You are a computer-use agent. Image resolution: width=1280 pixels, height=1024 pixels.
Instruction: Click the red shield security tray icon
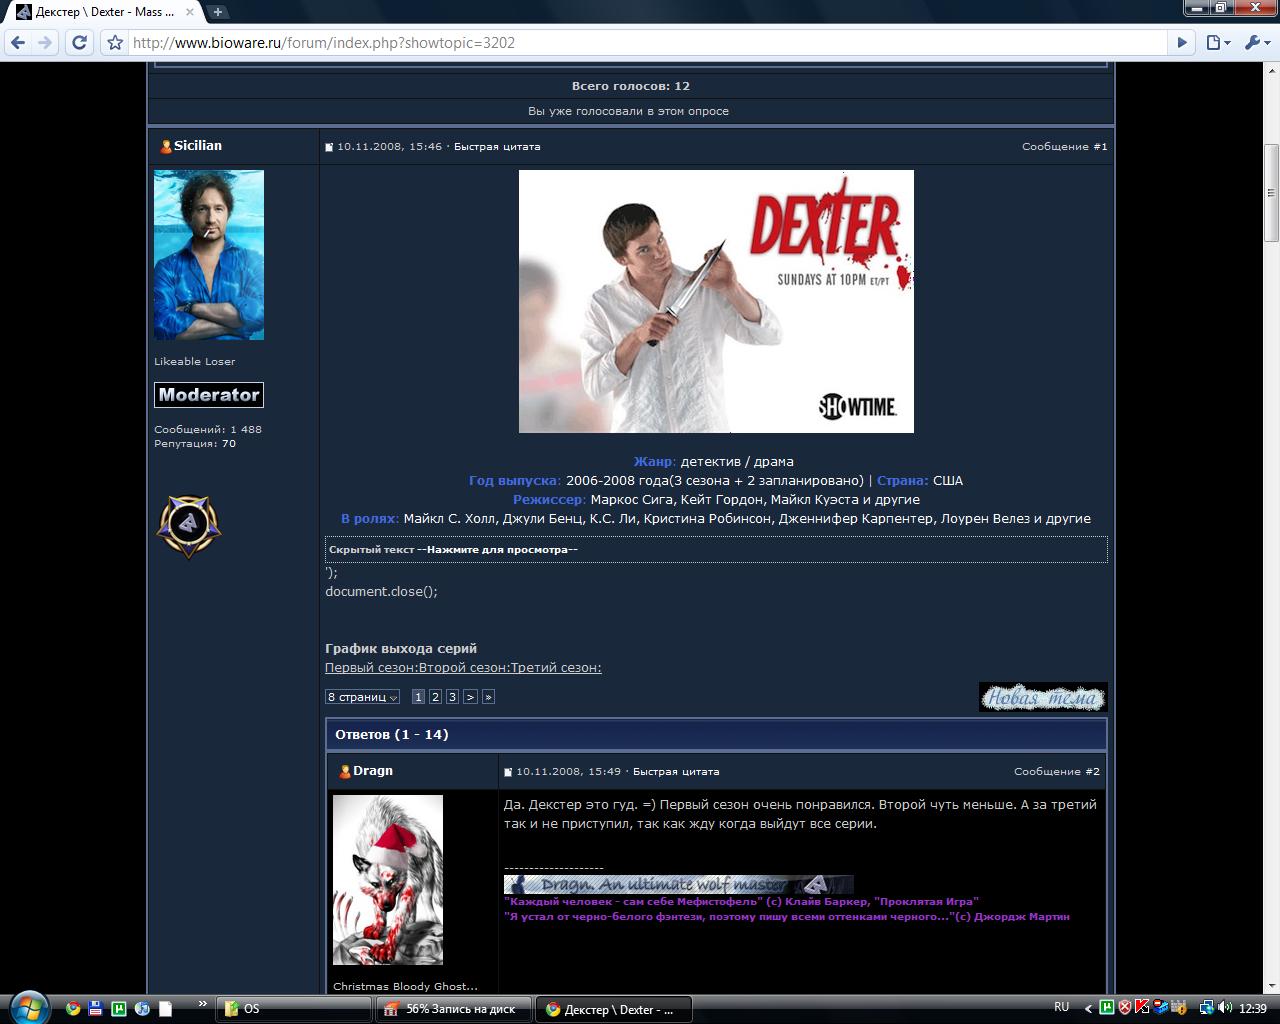click(1125, 1008)
